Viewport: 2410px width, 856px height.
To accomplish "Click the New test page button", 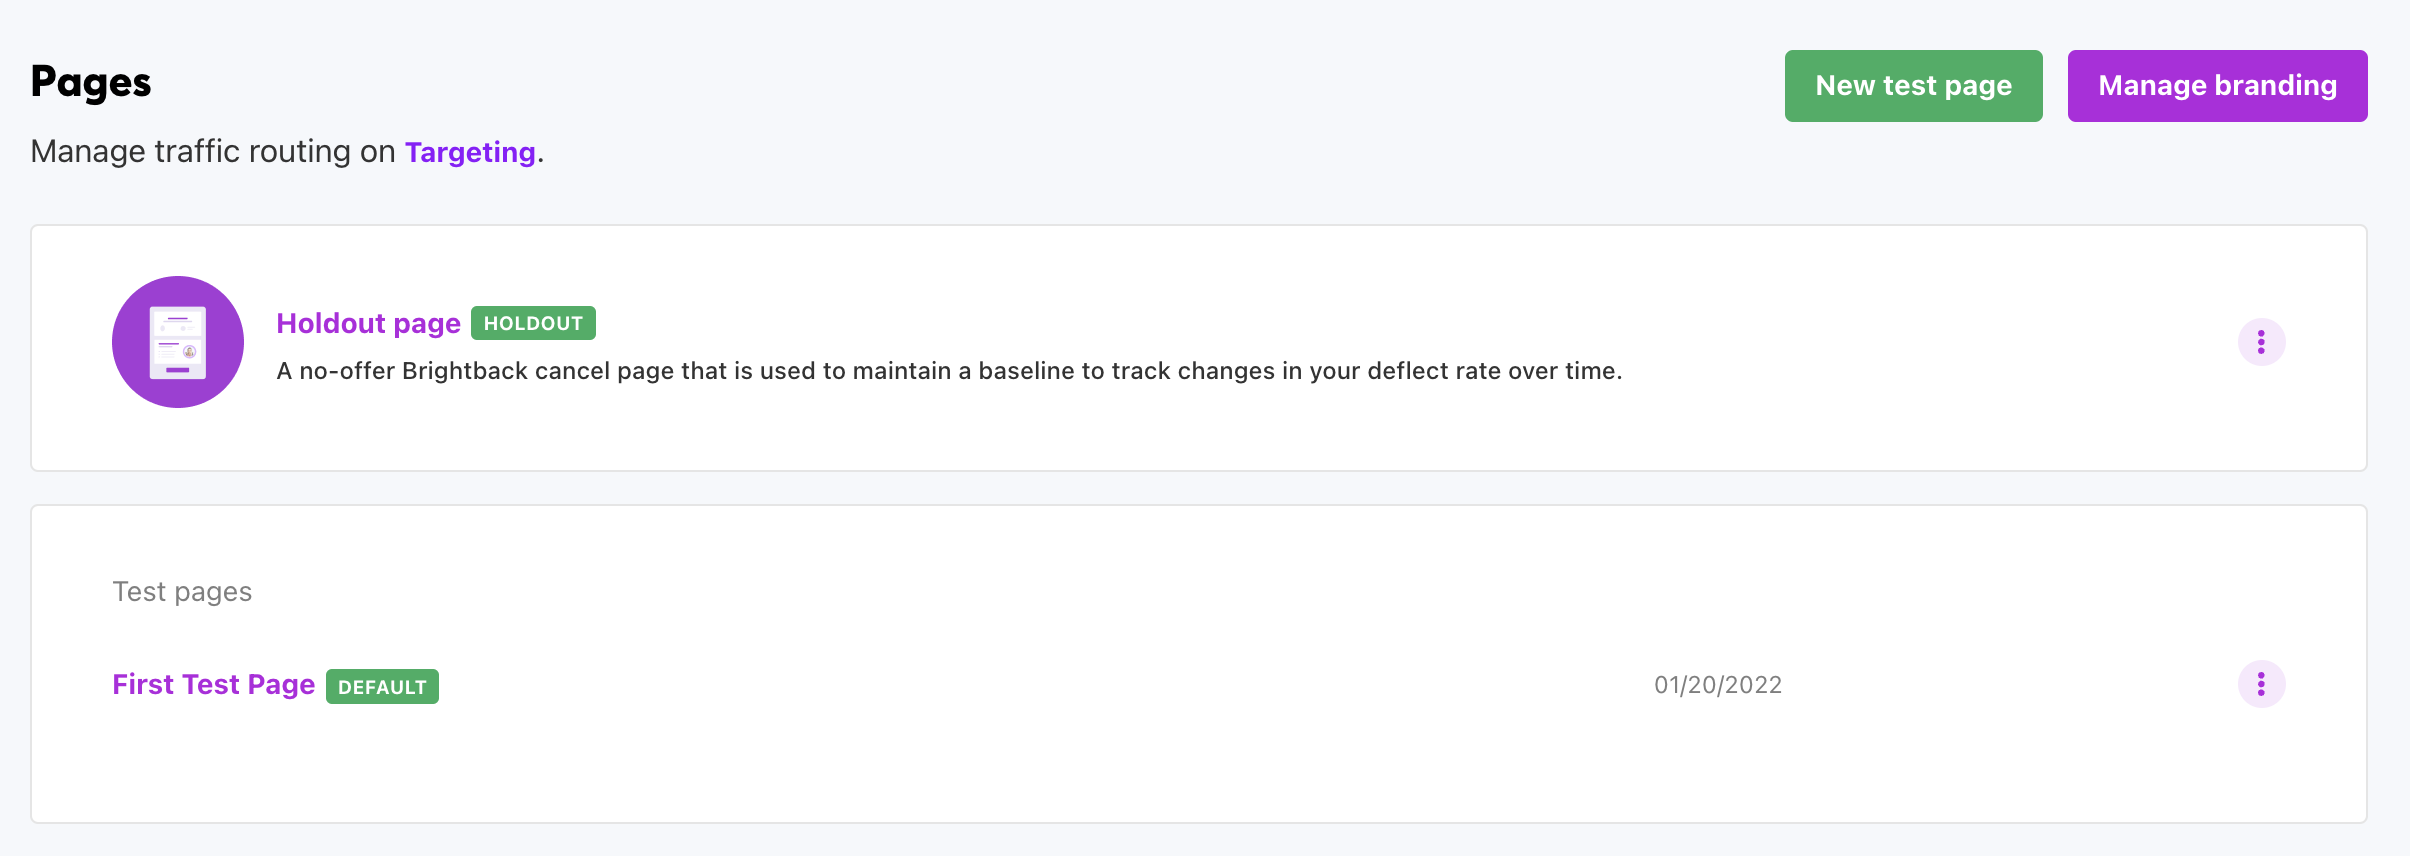I will pyautogui.click(x=1913, y=86).
